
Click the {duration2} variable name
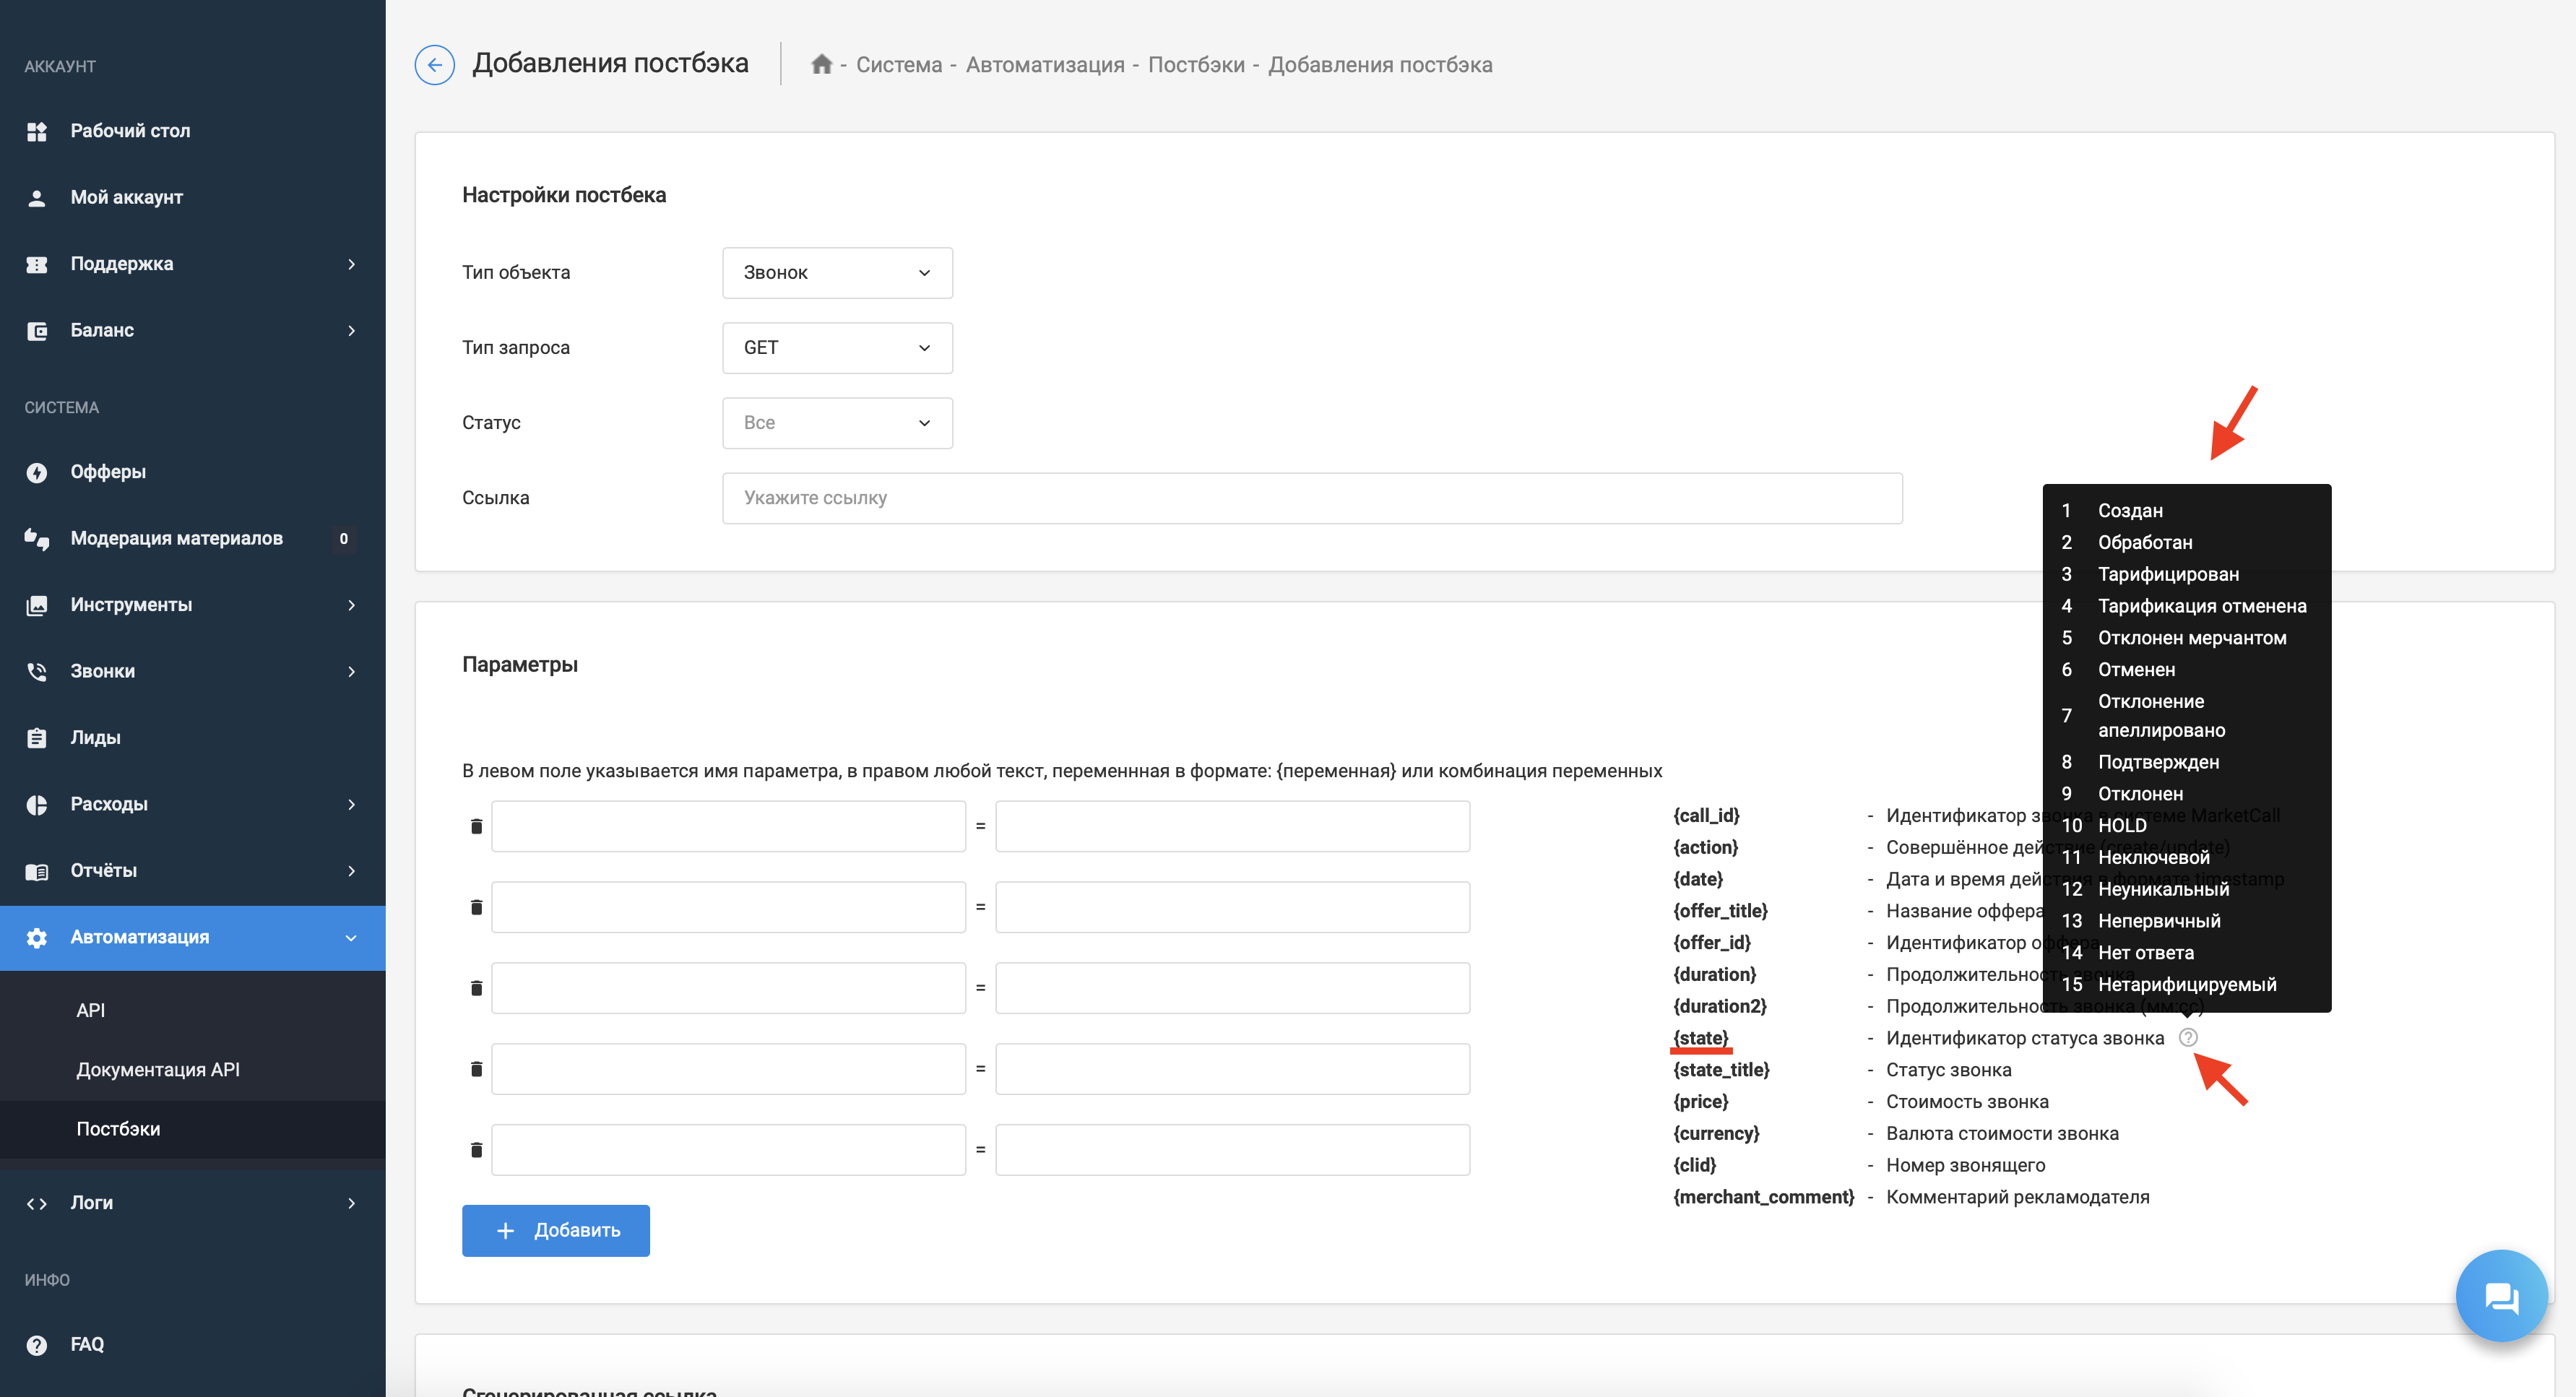tap(1720, 1006)
